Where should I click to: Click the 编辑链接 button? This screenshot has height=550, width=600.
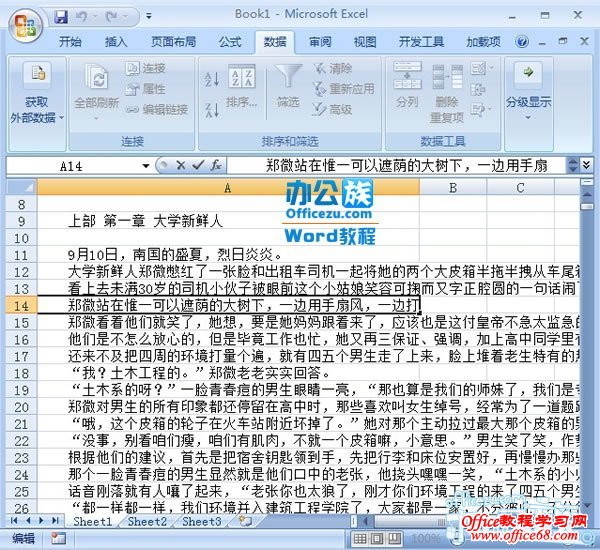click(x=157, y=109)
